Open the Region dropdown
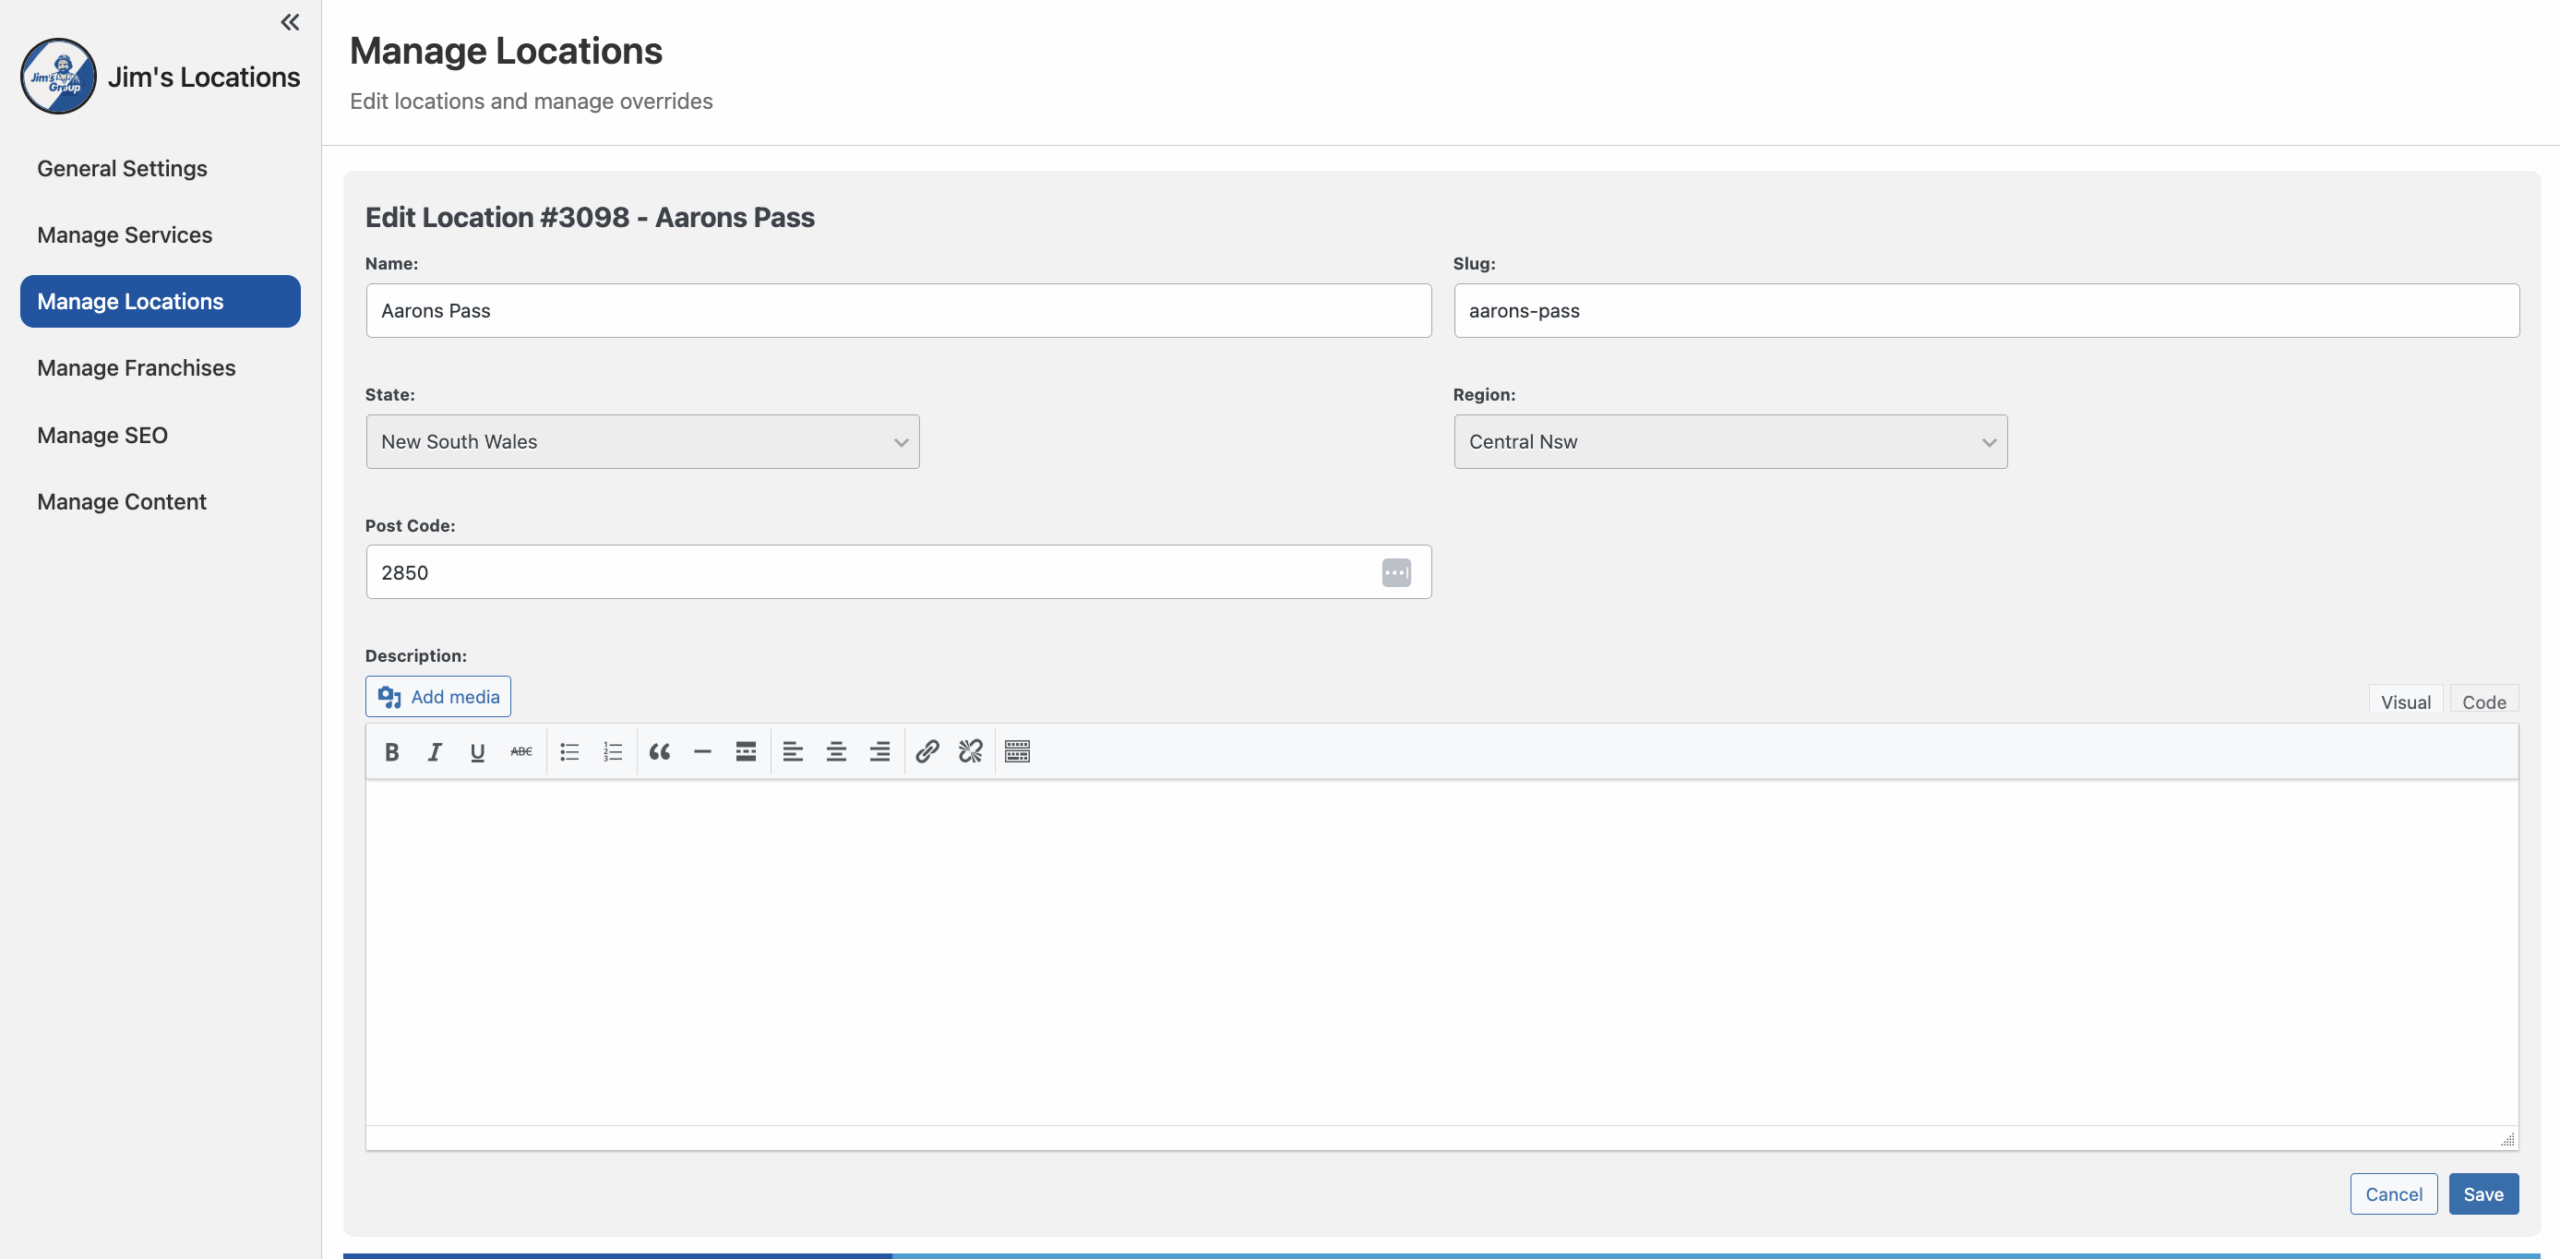The width and height of the screenshot is (2560, 1259). 1730,442
